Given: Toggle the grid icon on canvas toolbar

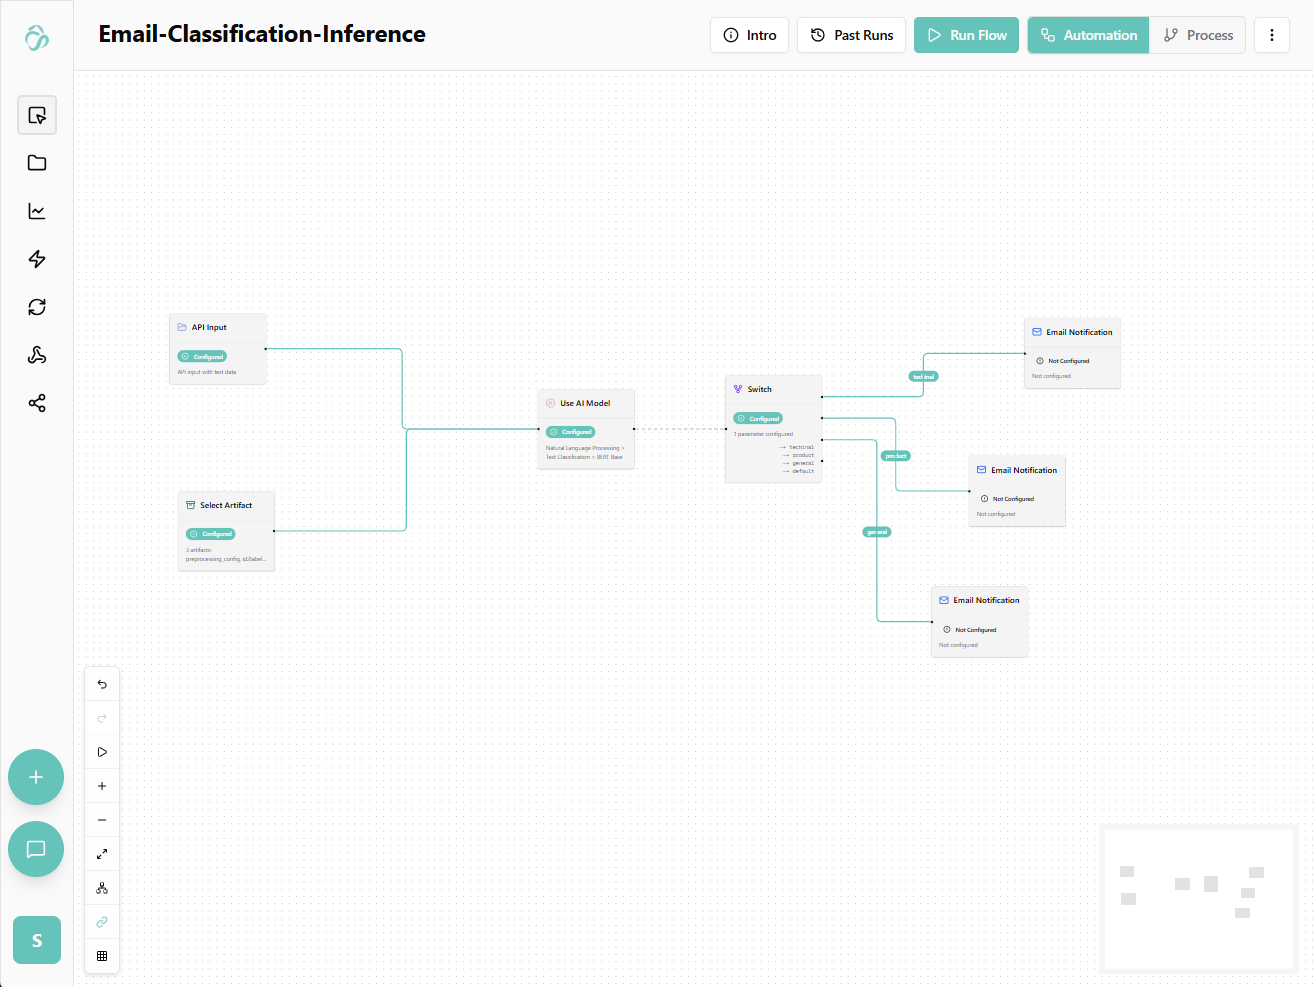Looking at the screenshot, I should (101, 956).
